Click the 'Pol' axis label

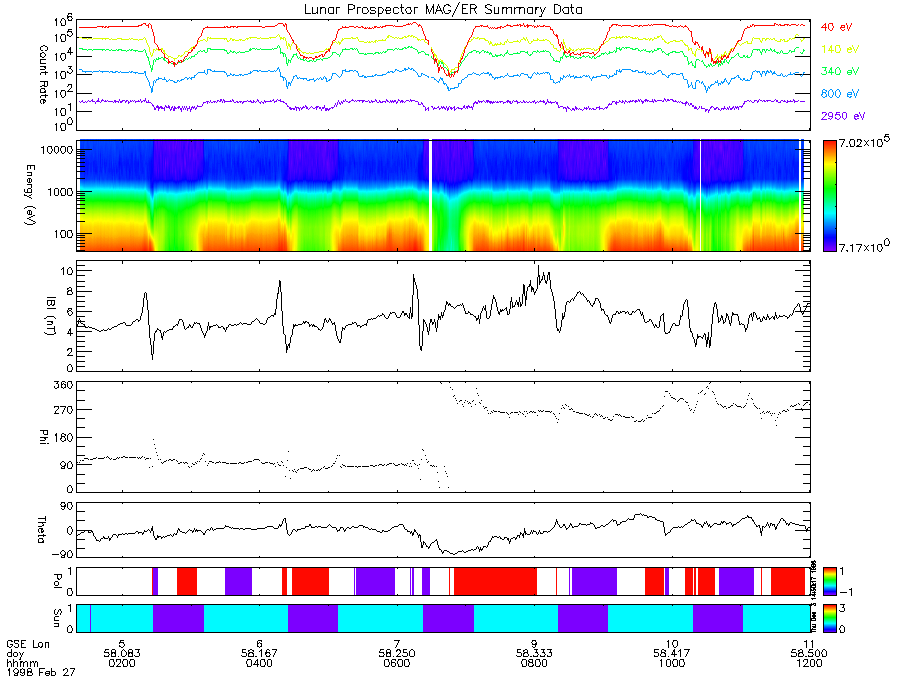click(56, 581)
